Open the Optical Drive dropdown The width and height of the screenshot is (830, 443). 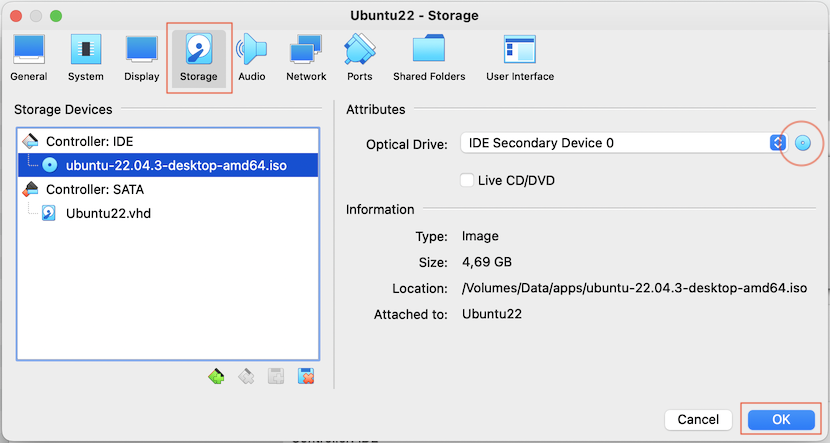[624, 143]
